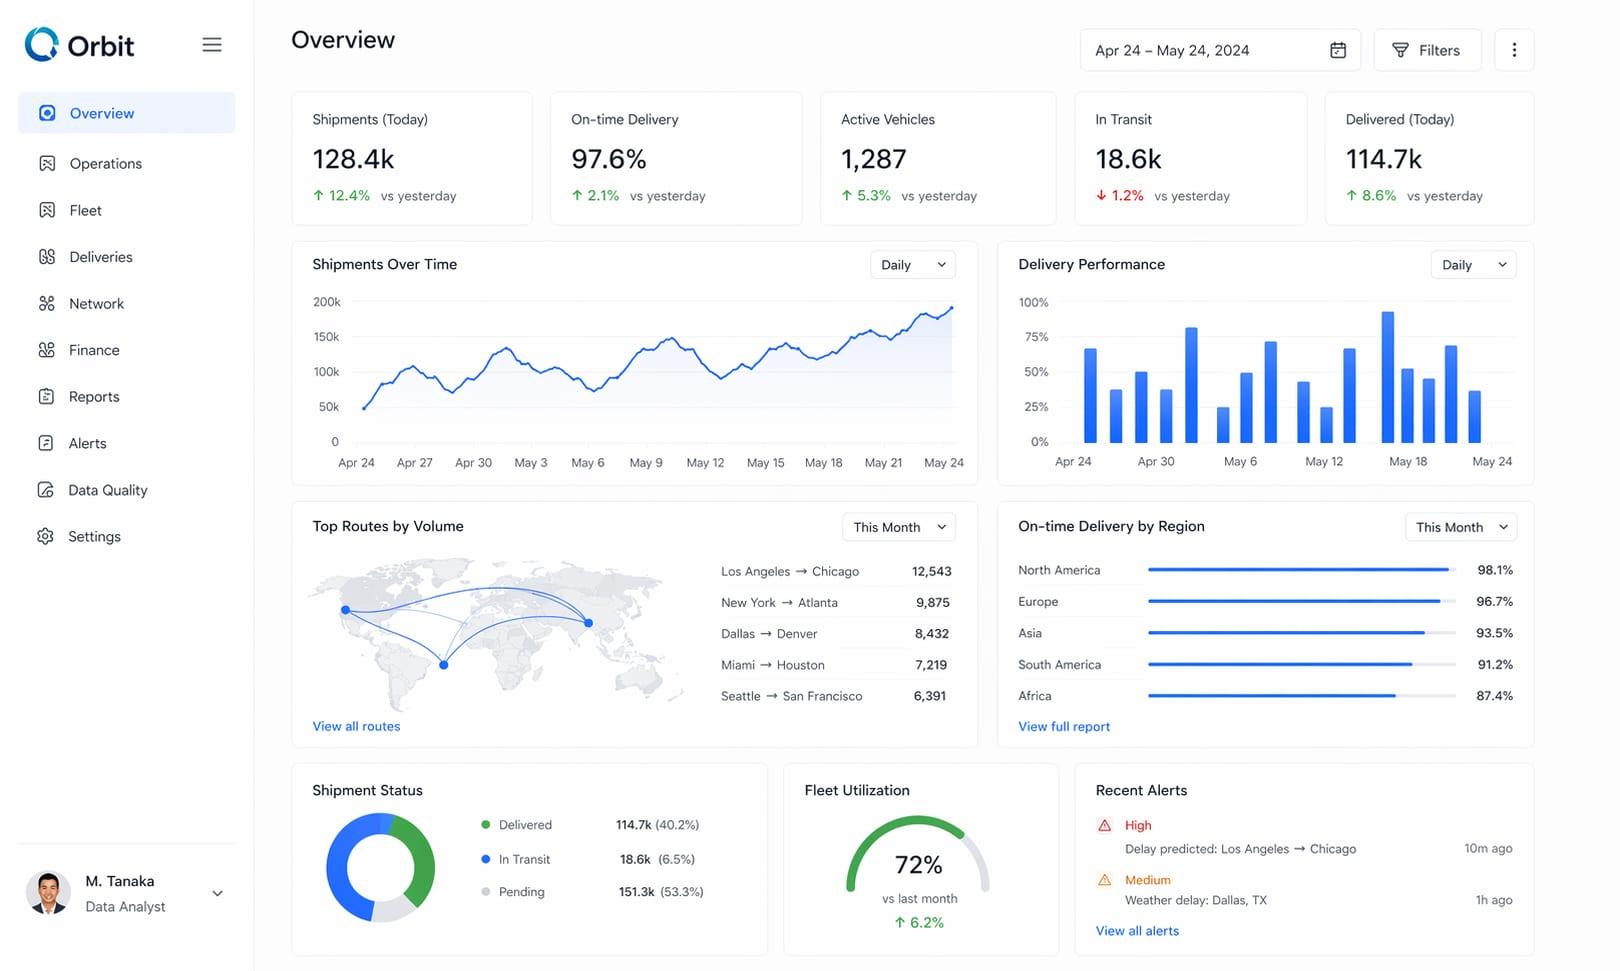The image size is (1620, 971).
Task: Click the Asia region label
Action: pos(1030,633)
